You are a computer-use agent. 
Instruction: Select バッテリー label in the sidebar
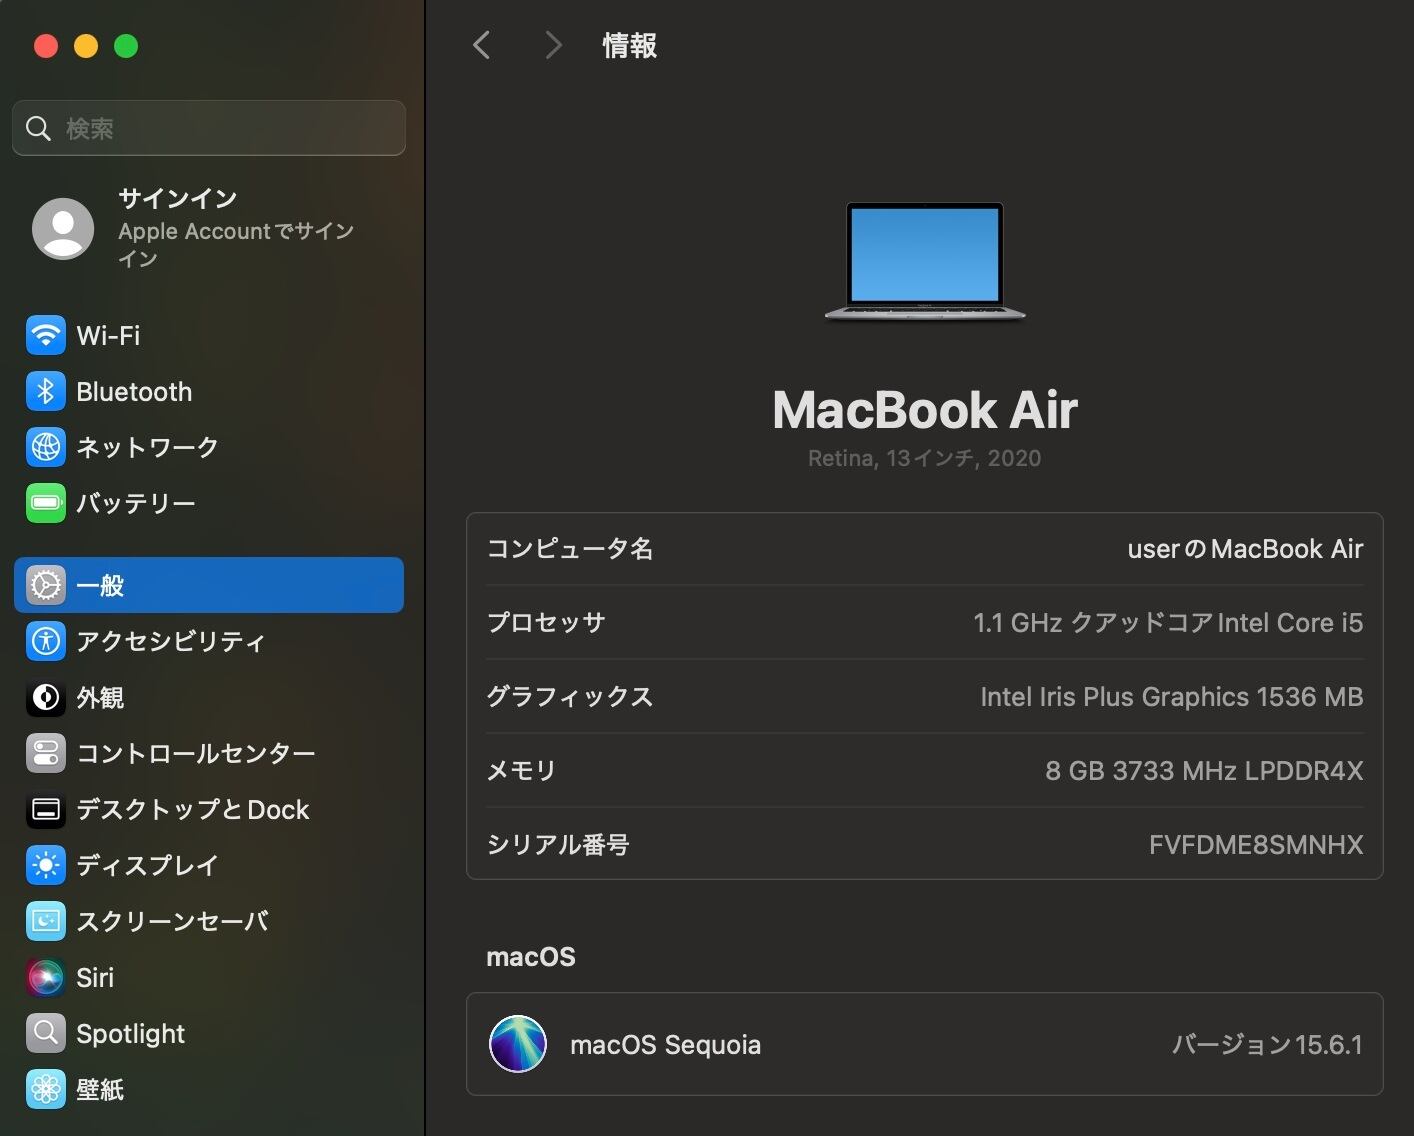tap(136, 503)
